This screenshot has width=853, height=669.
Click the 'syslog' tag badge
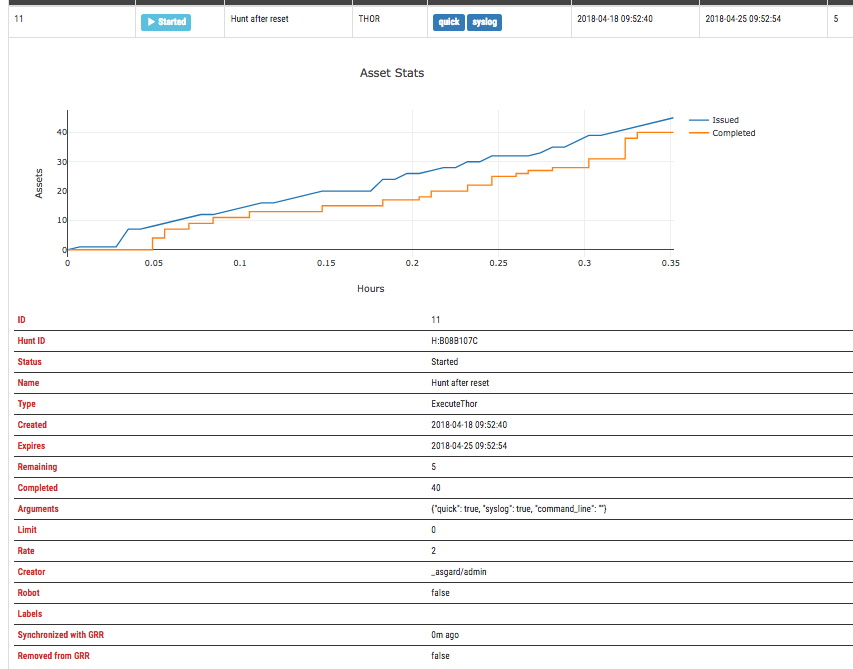pyautogui.click(x=484, y=21)
